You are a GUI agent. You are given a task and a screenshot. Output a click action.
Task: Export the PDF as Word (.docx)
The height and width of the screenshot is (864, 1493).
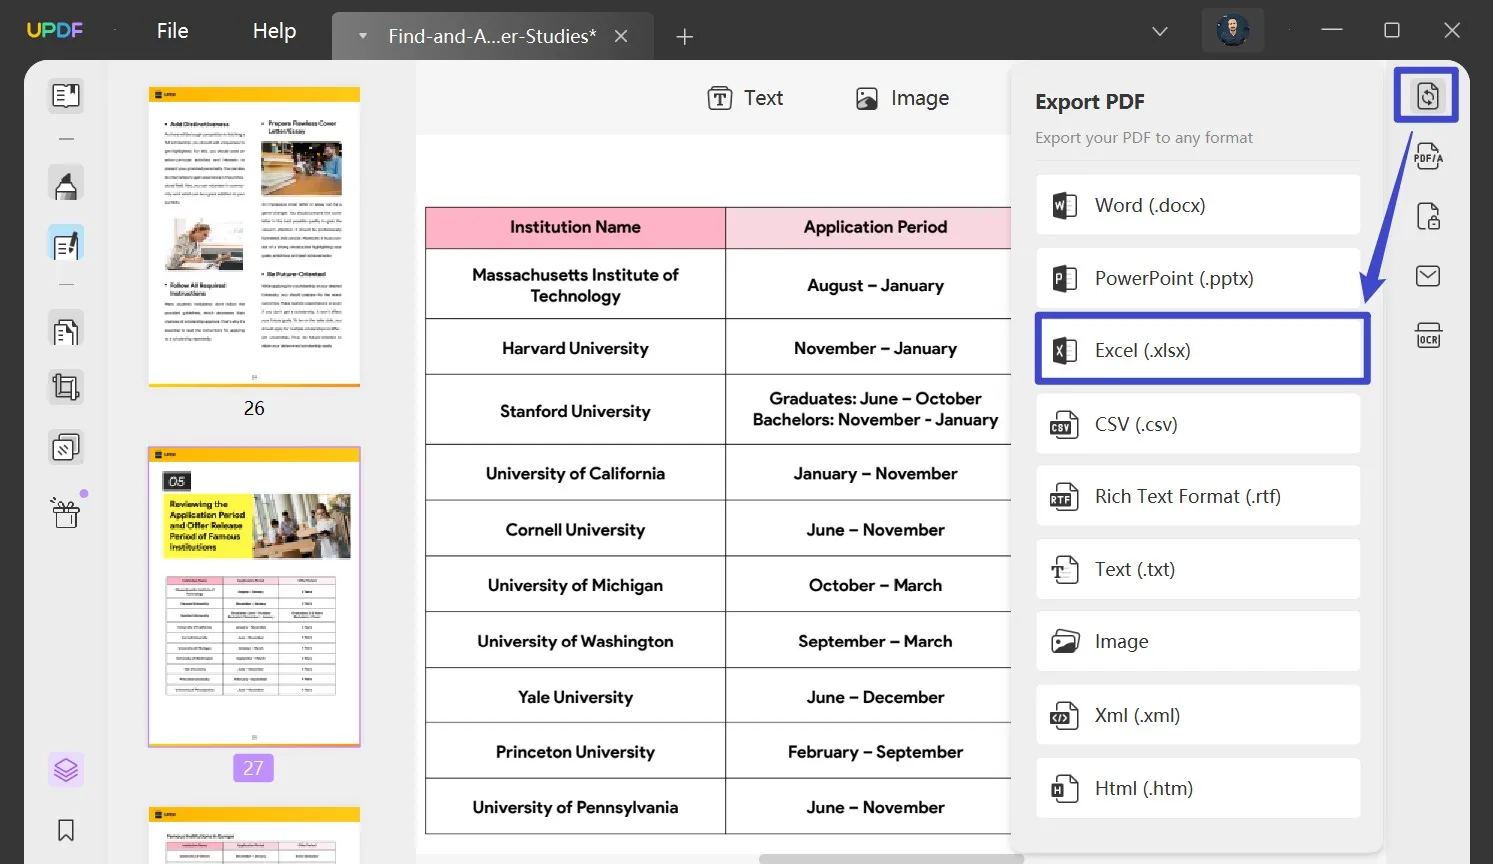(x=1197, y=204)
